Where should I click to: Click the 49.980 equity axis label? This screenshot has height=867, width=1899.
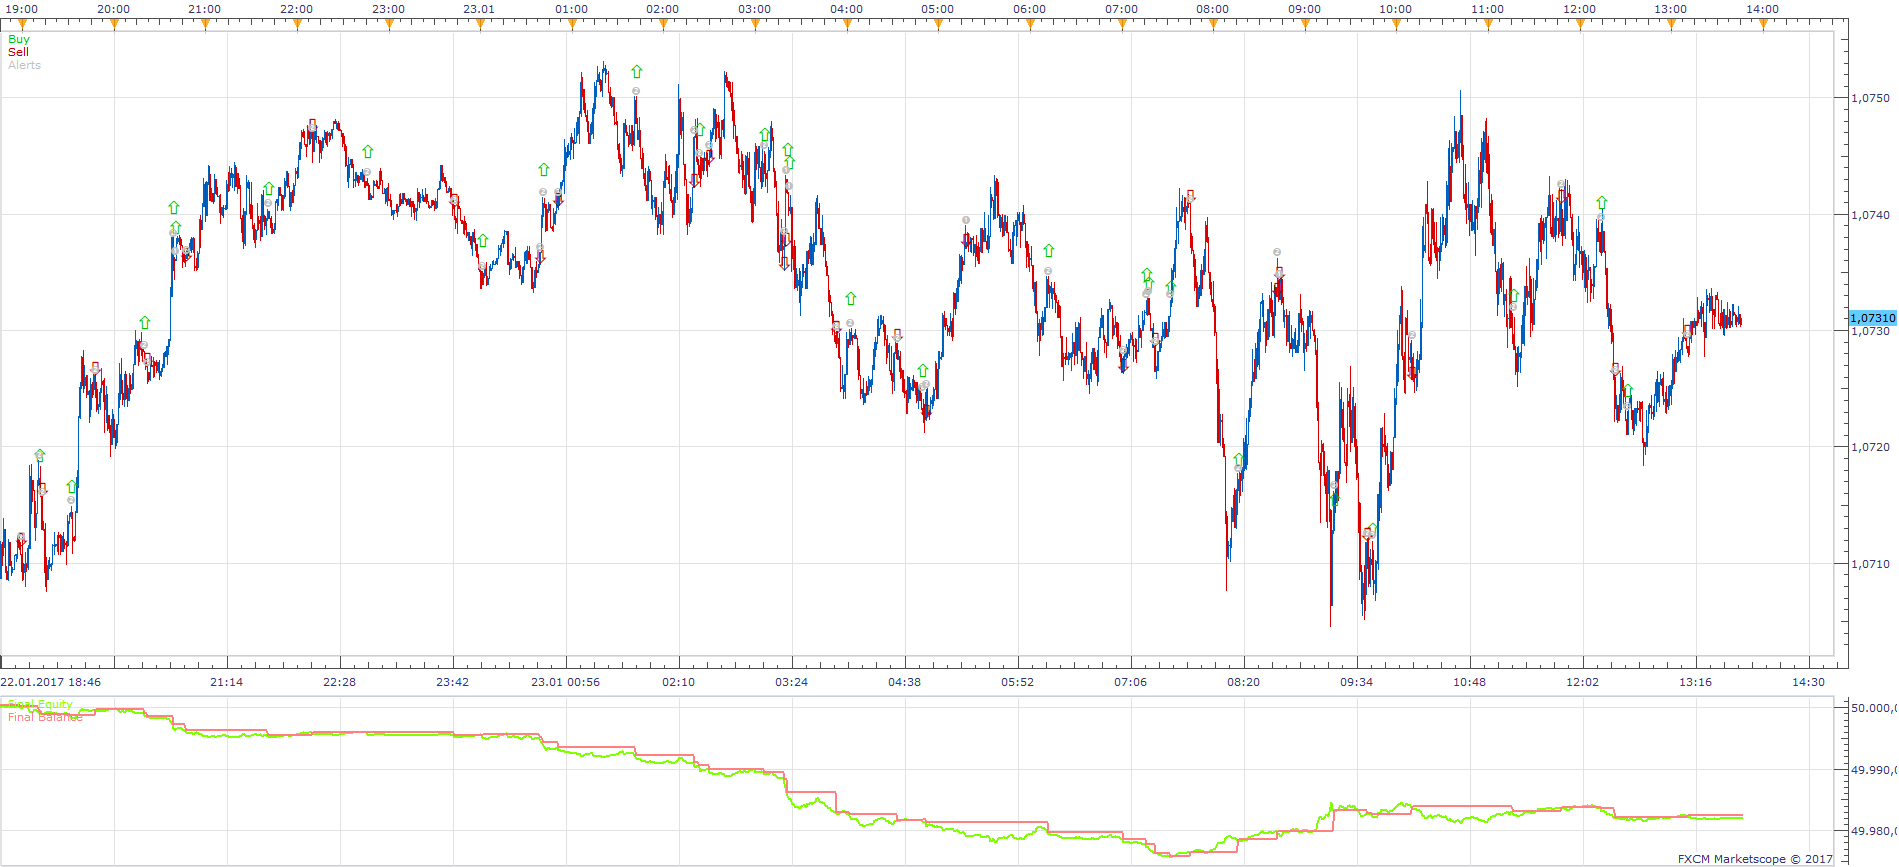[1873, 831]
